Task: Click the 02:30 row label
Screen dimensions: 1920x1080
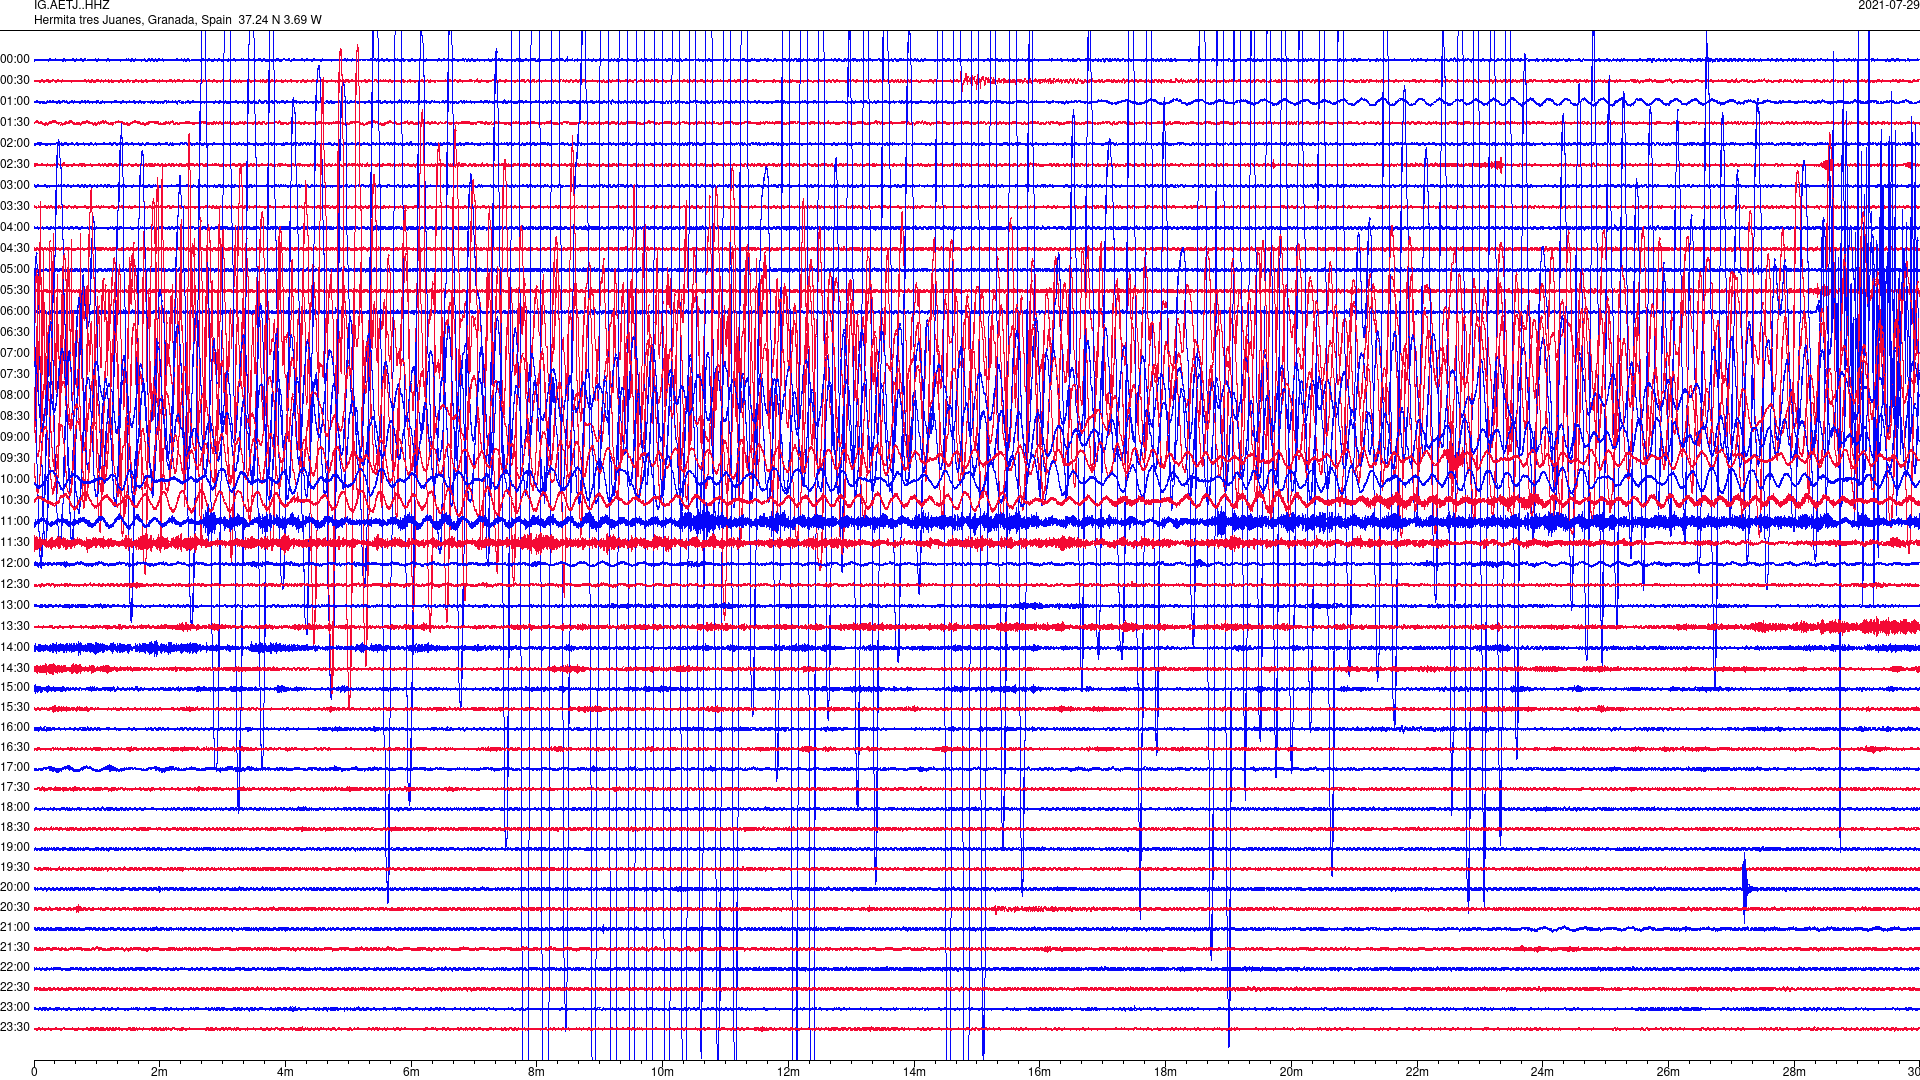Action: 15,164
